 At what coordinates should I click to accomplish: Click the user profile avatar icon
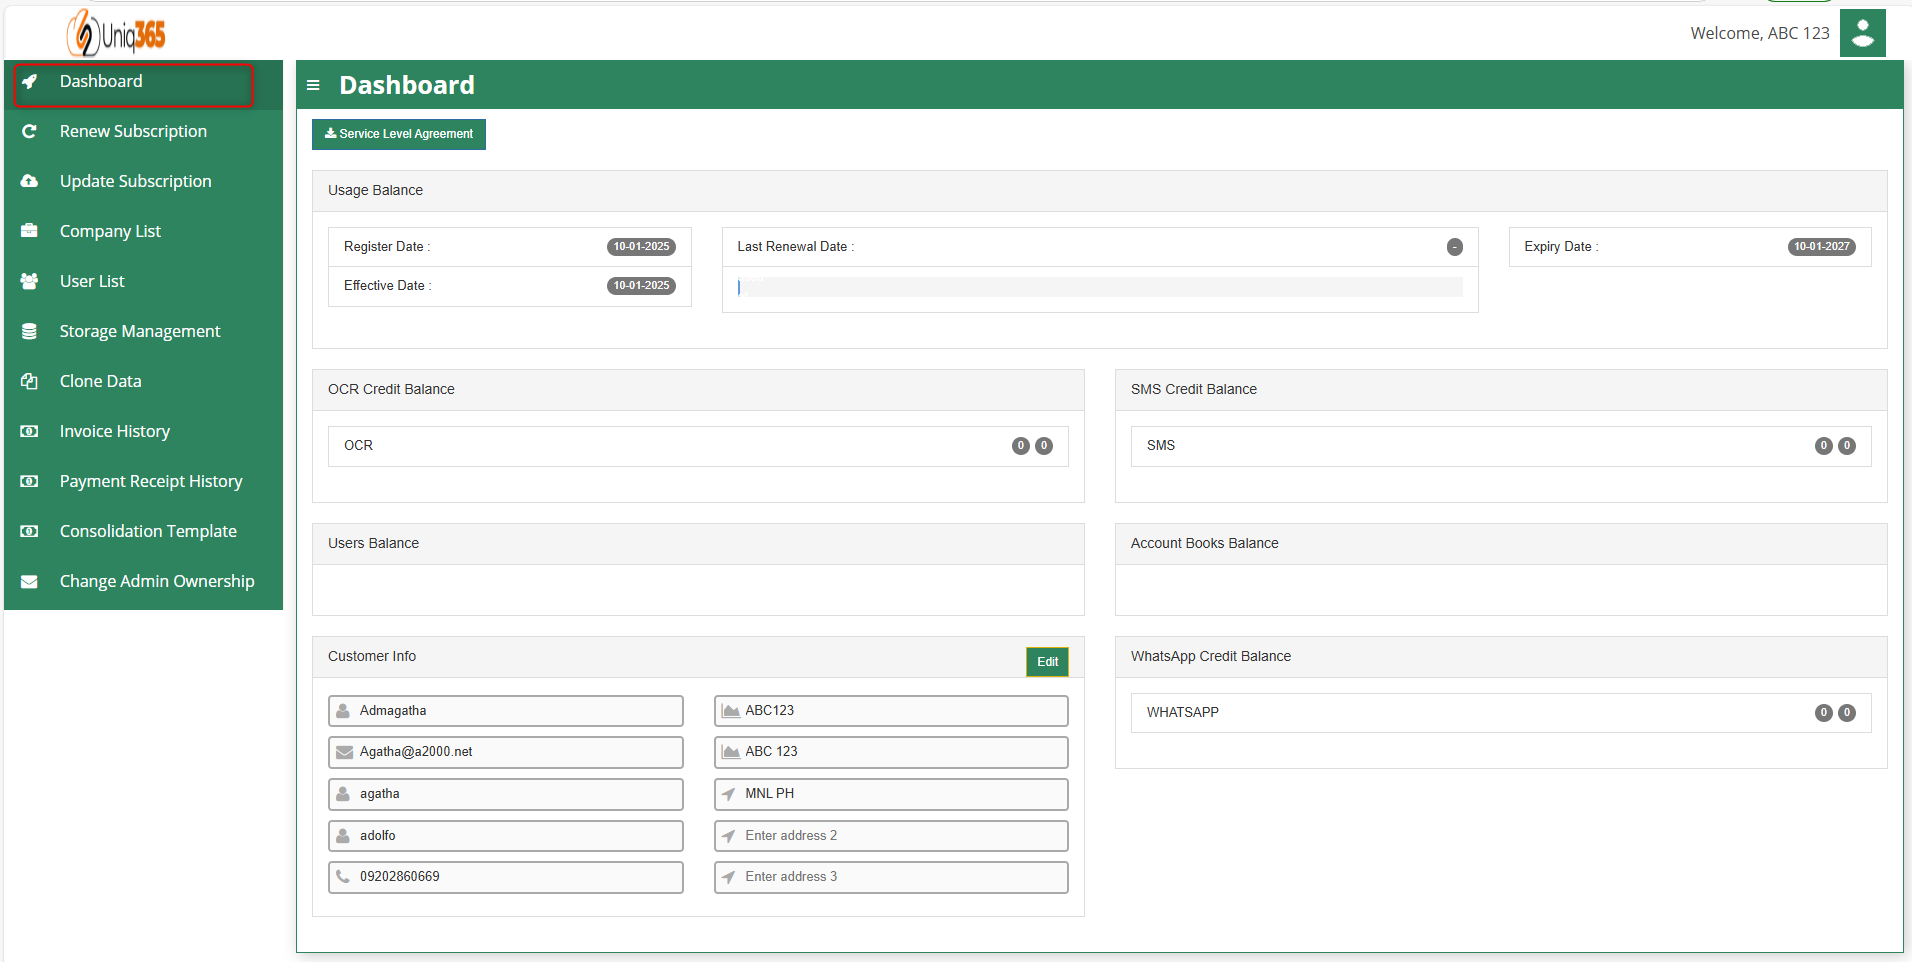[x=1862, y=33]
